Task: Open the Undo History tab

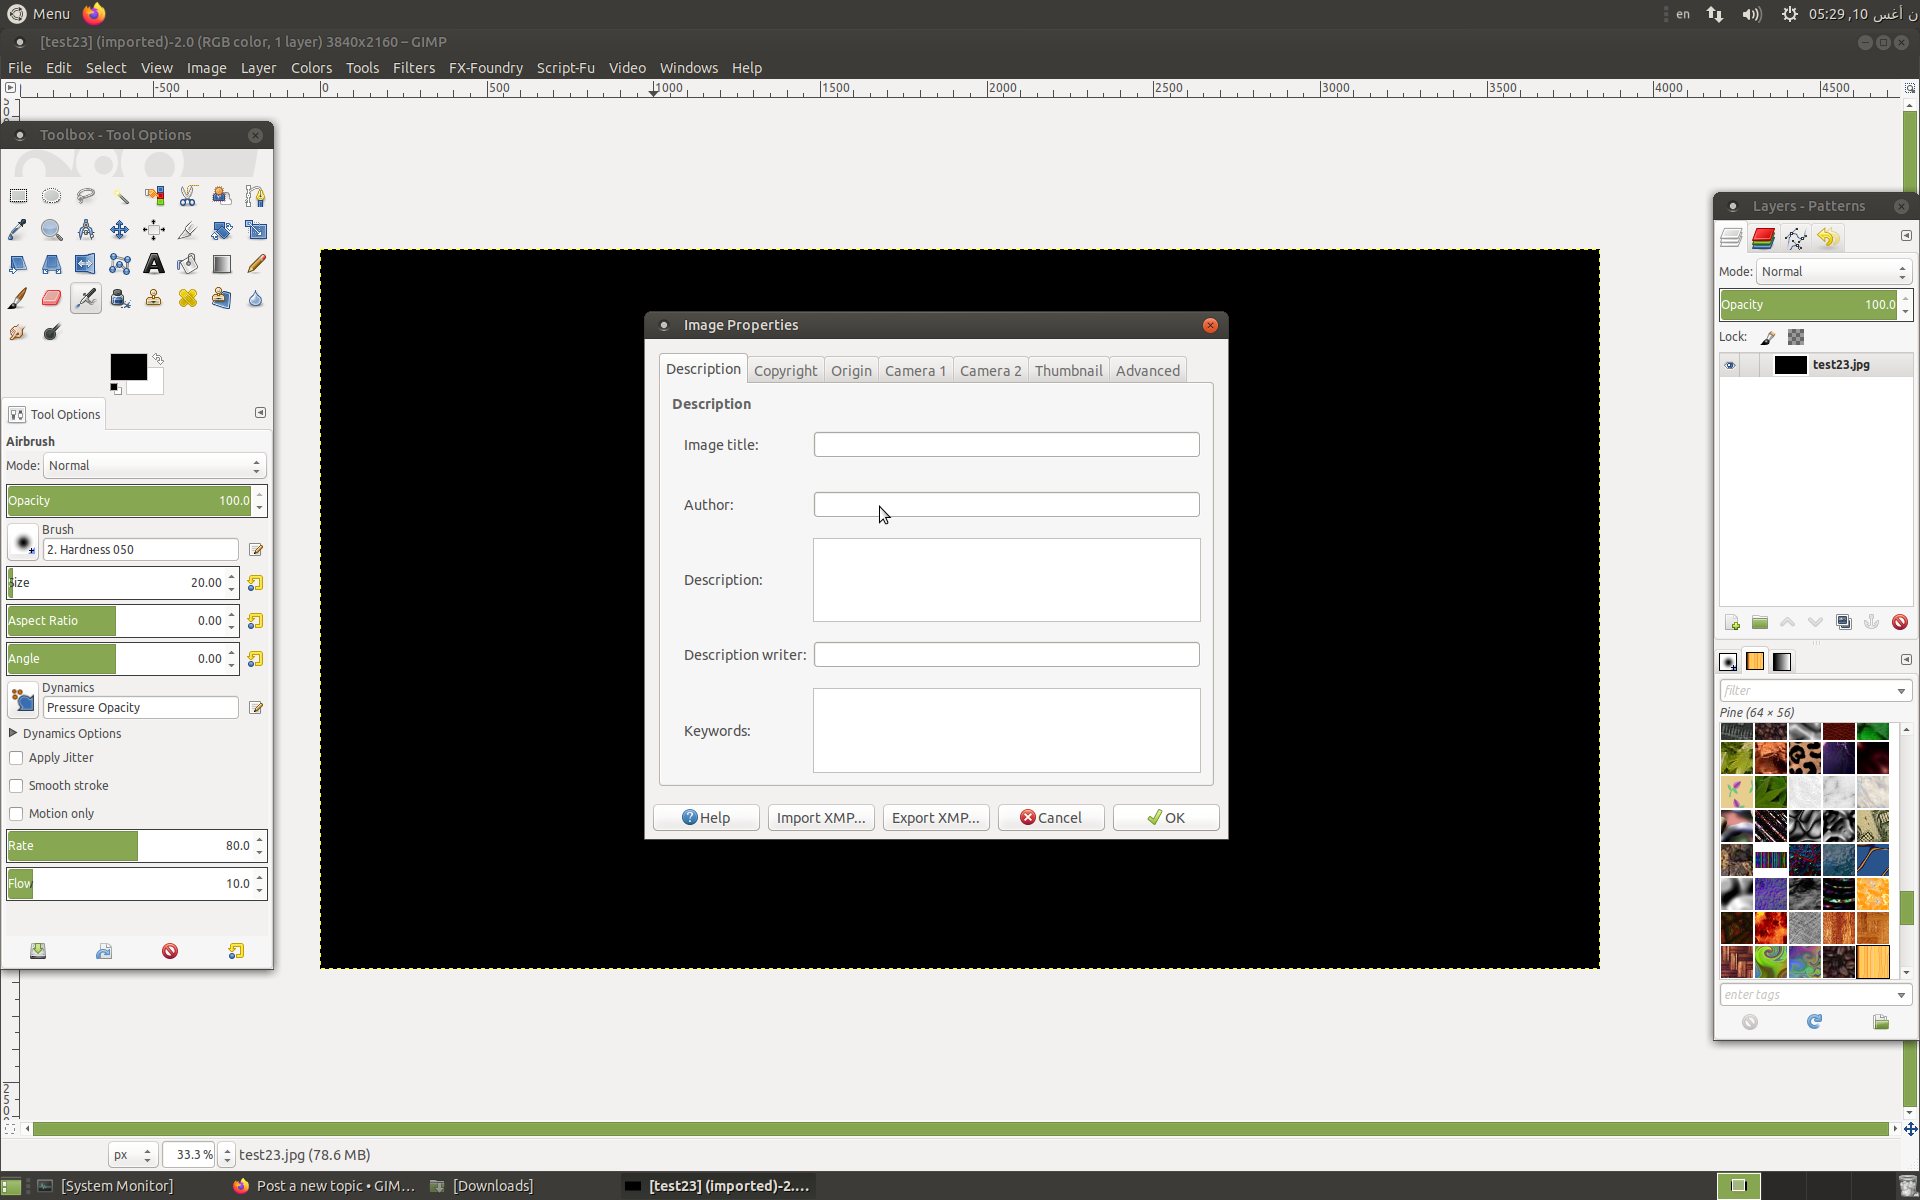Action: [x=1828, y=238]
